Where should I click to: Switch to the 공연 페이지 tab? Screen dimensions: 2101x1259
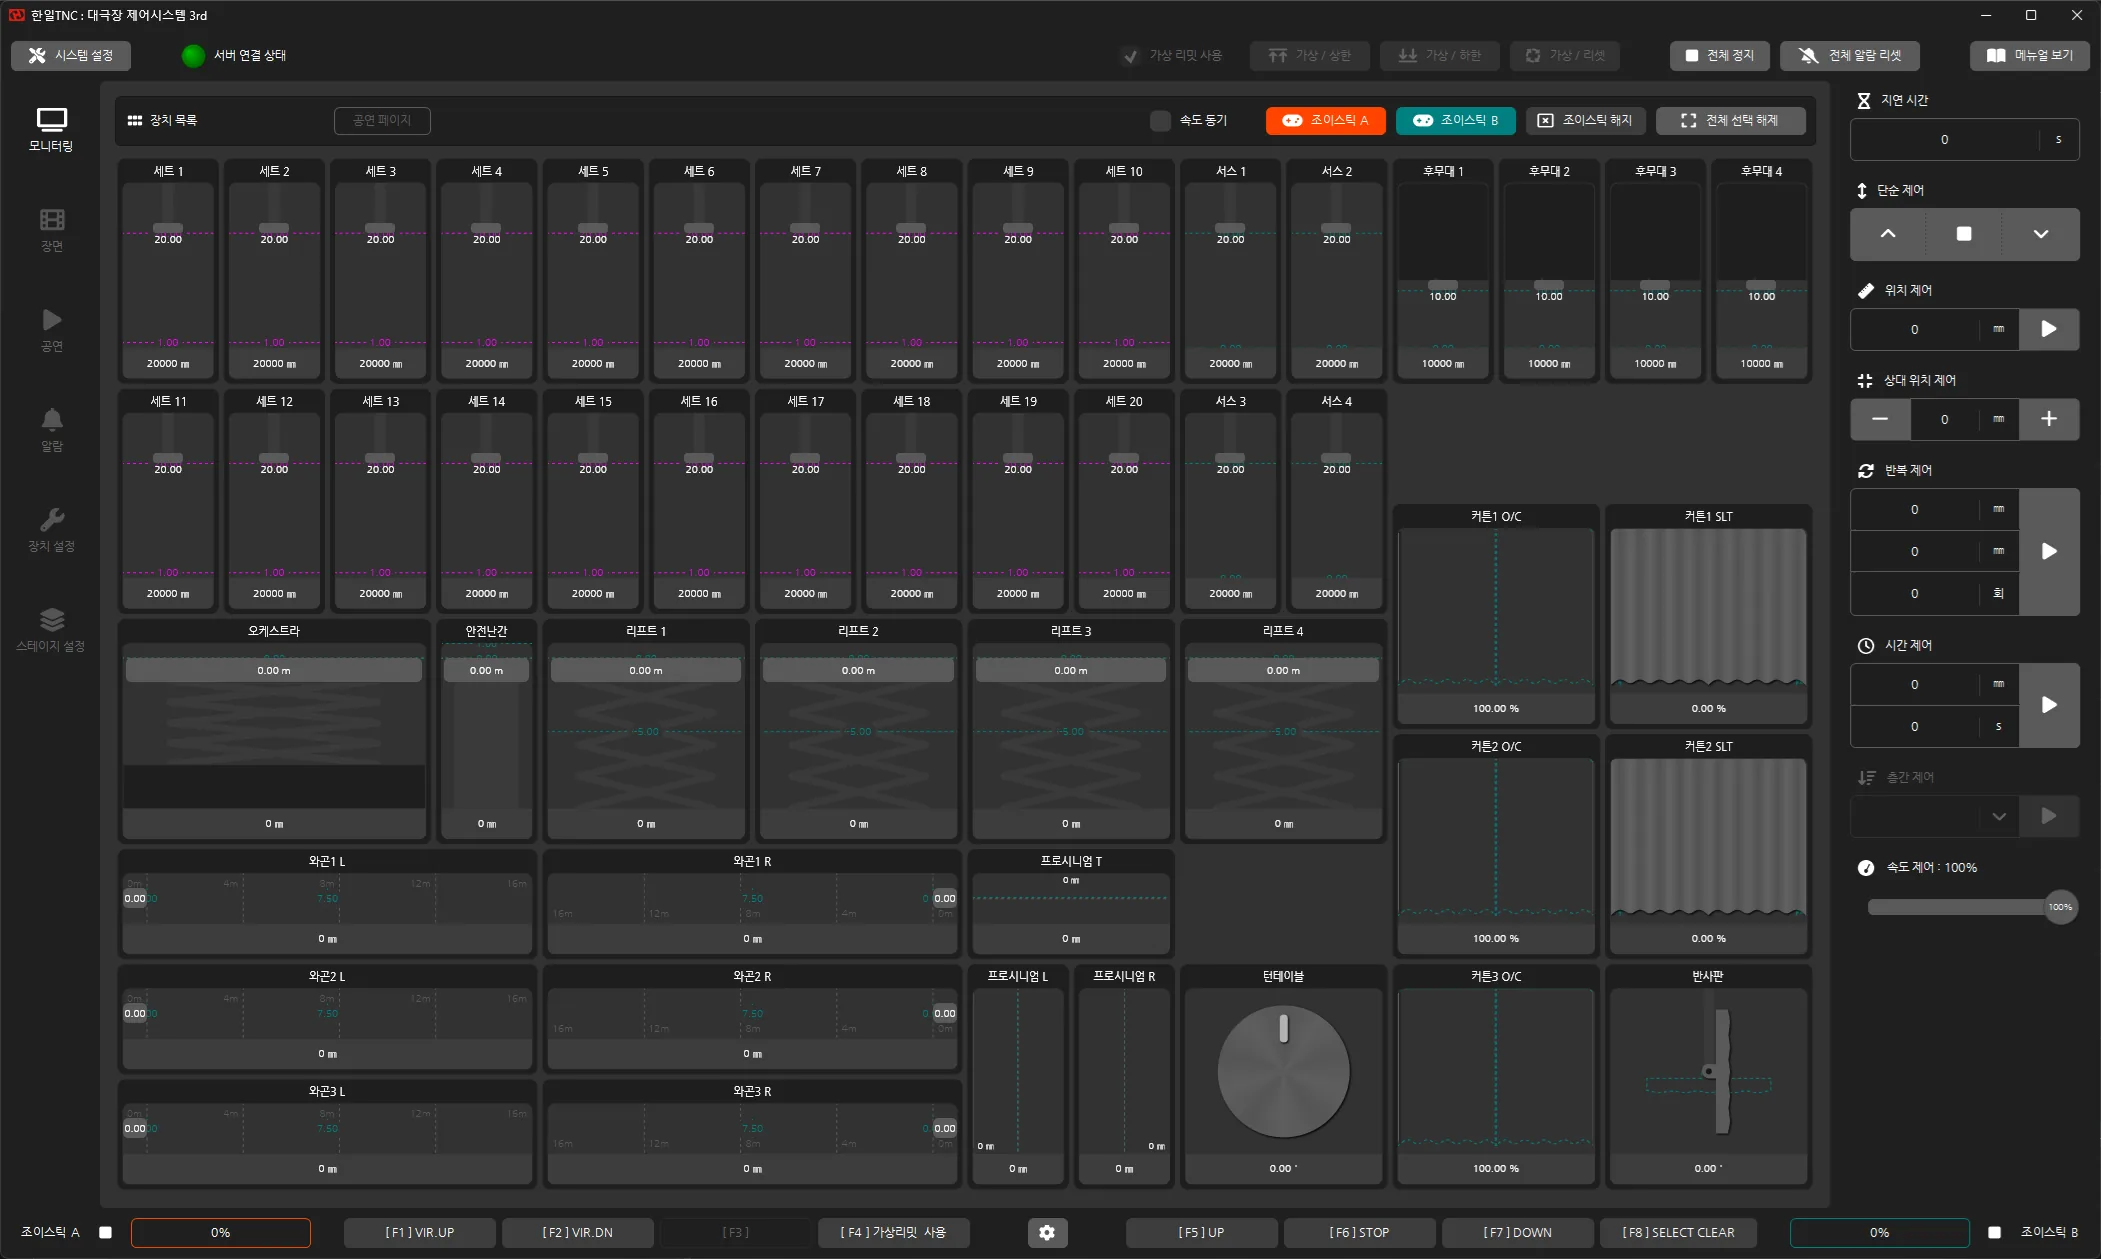click(x=382, y=121)
